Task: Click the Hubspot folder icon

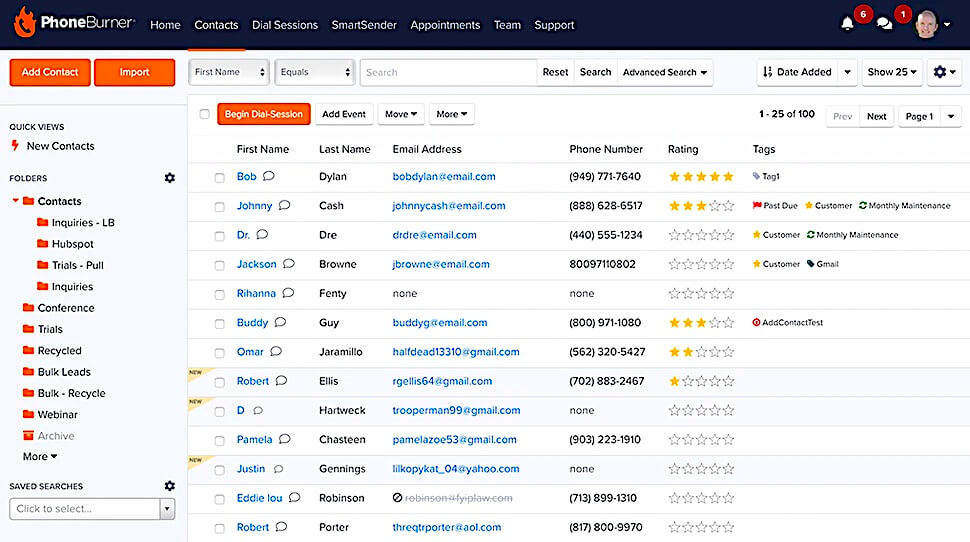Action: [x=43, y=244]
